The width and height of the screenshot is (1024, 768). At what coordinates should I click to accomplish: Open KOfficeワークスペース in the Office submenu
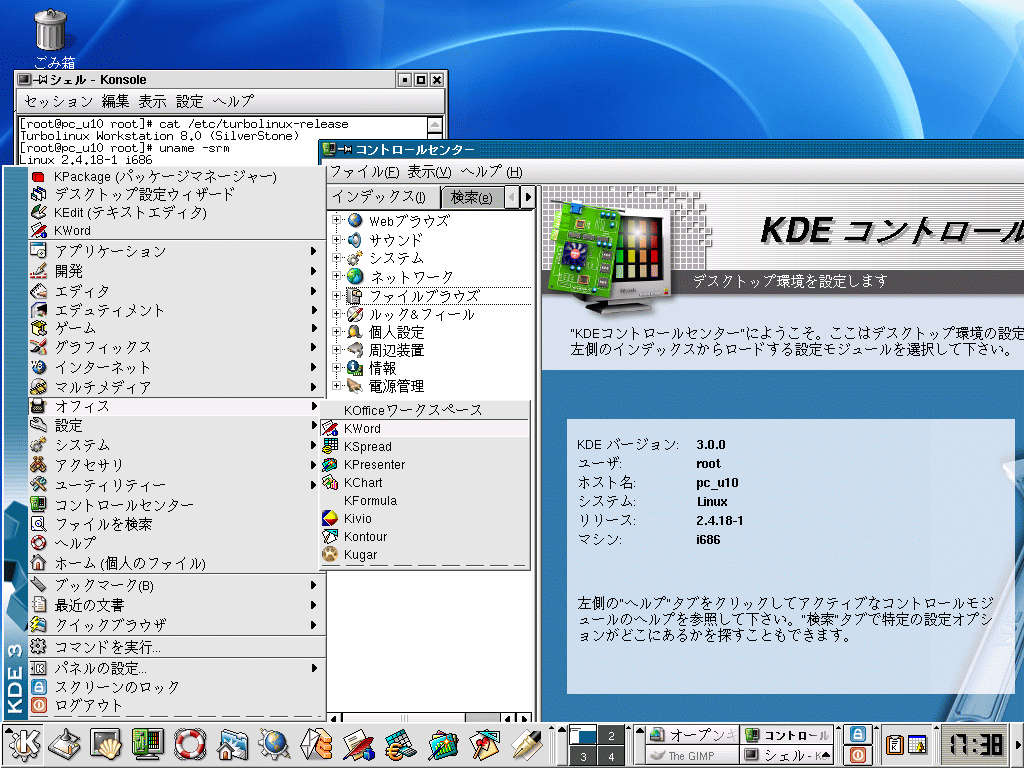point(424,410)
